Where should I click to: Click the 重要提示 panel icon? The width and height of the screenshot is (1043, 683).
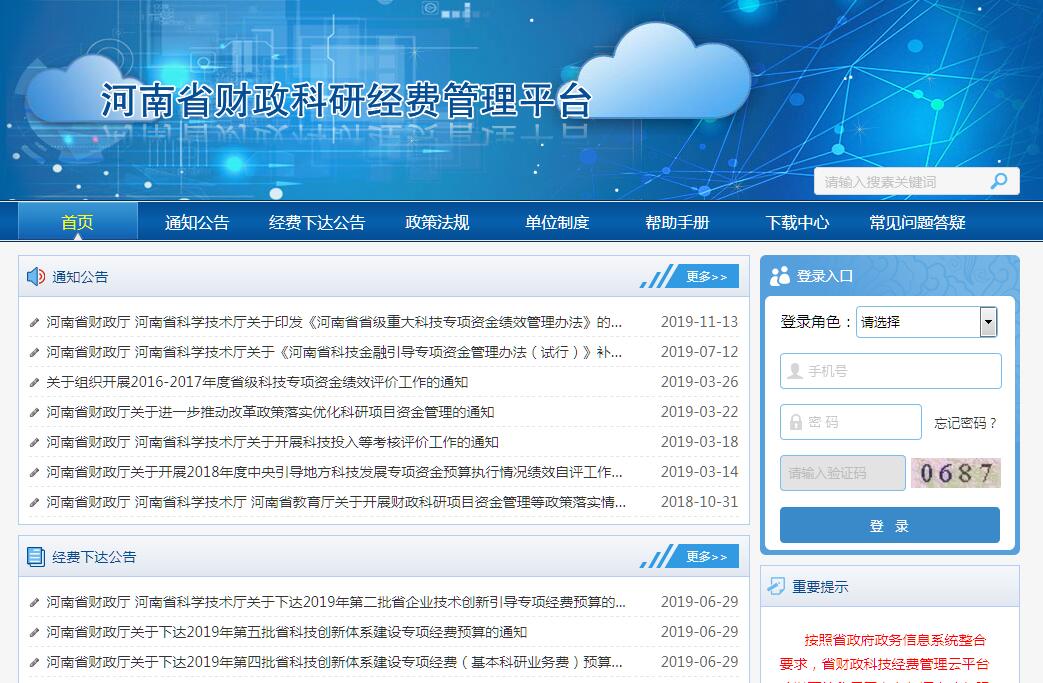click(x=776, y=586)
